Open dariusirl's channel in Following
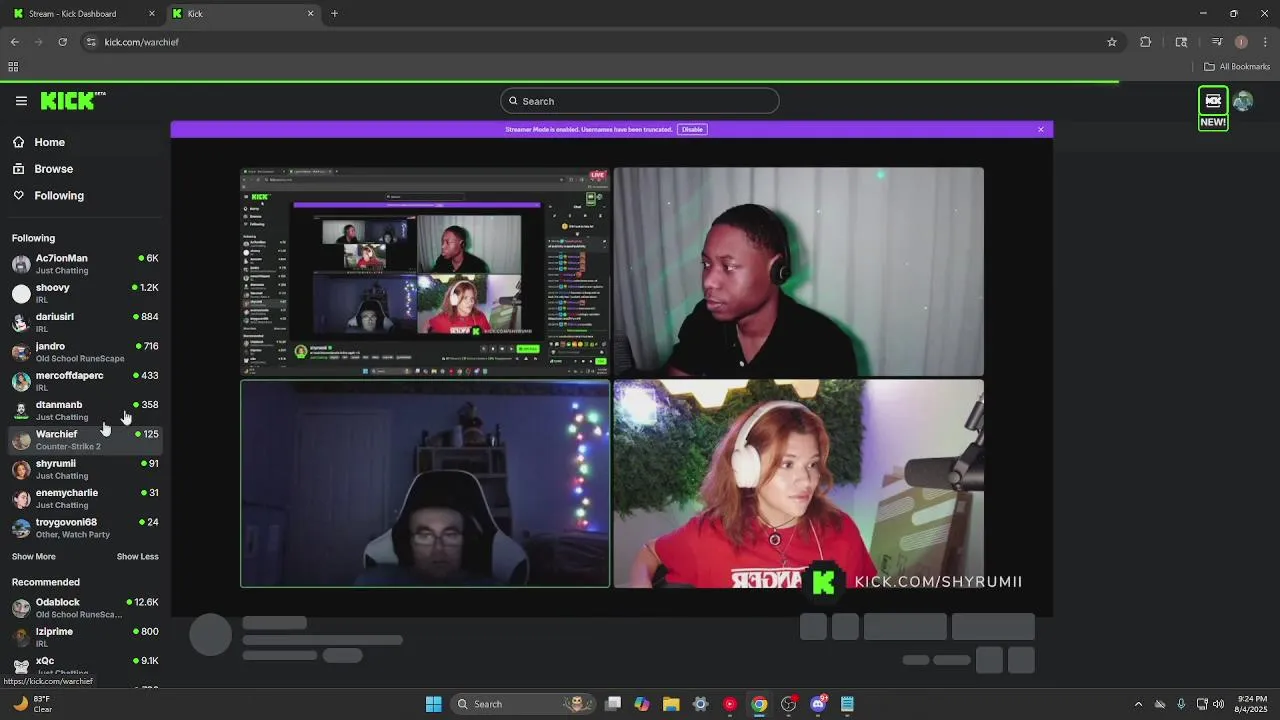The image size is (1280, 720). [85, 322]
